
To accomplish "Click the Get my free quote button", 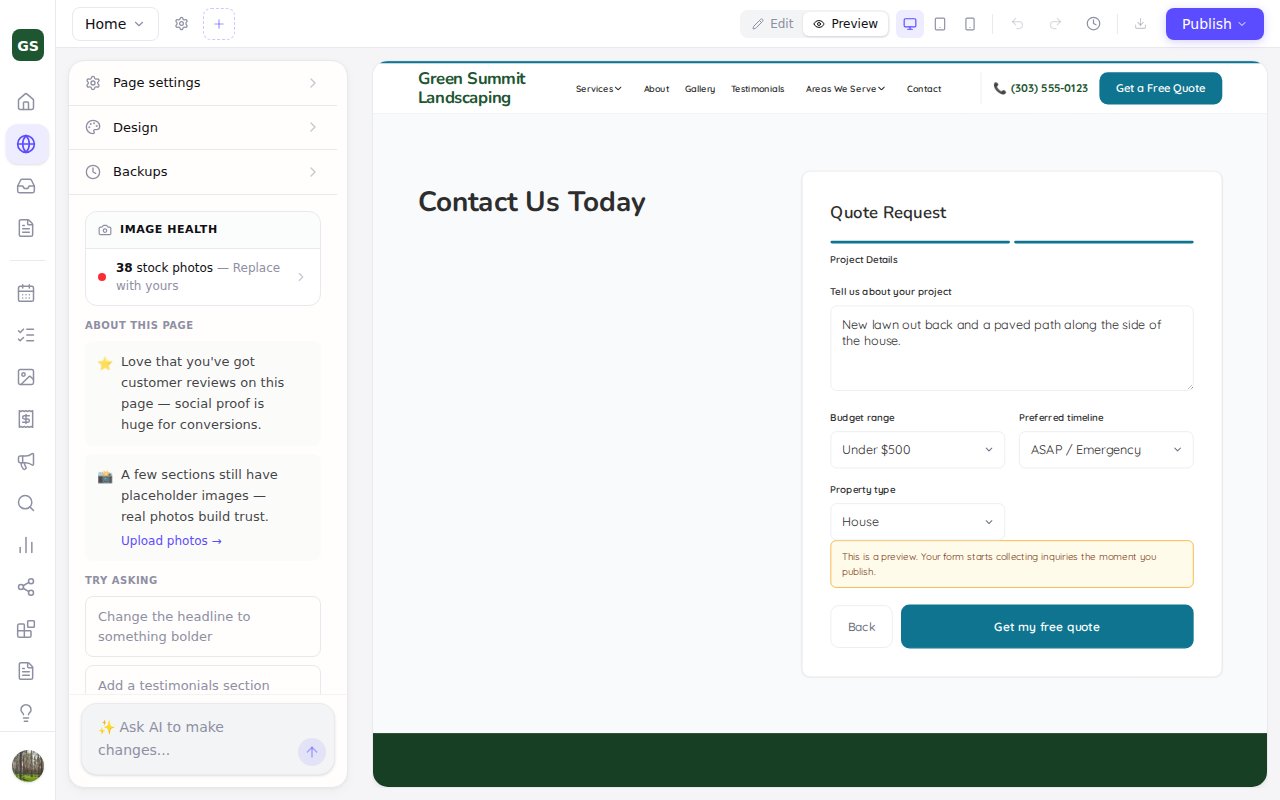I will point(1047,627).
